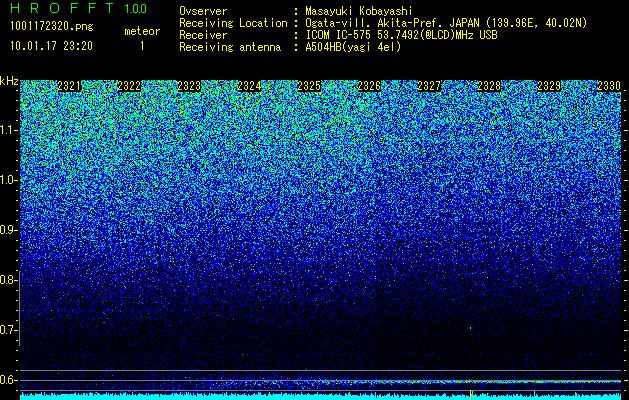Click the antenna text A504HB(yagi 4el)
Screen dimensions: 629x400
[x=353, y=47]
